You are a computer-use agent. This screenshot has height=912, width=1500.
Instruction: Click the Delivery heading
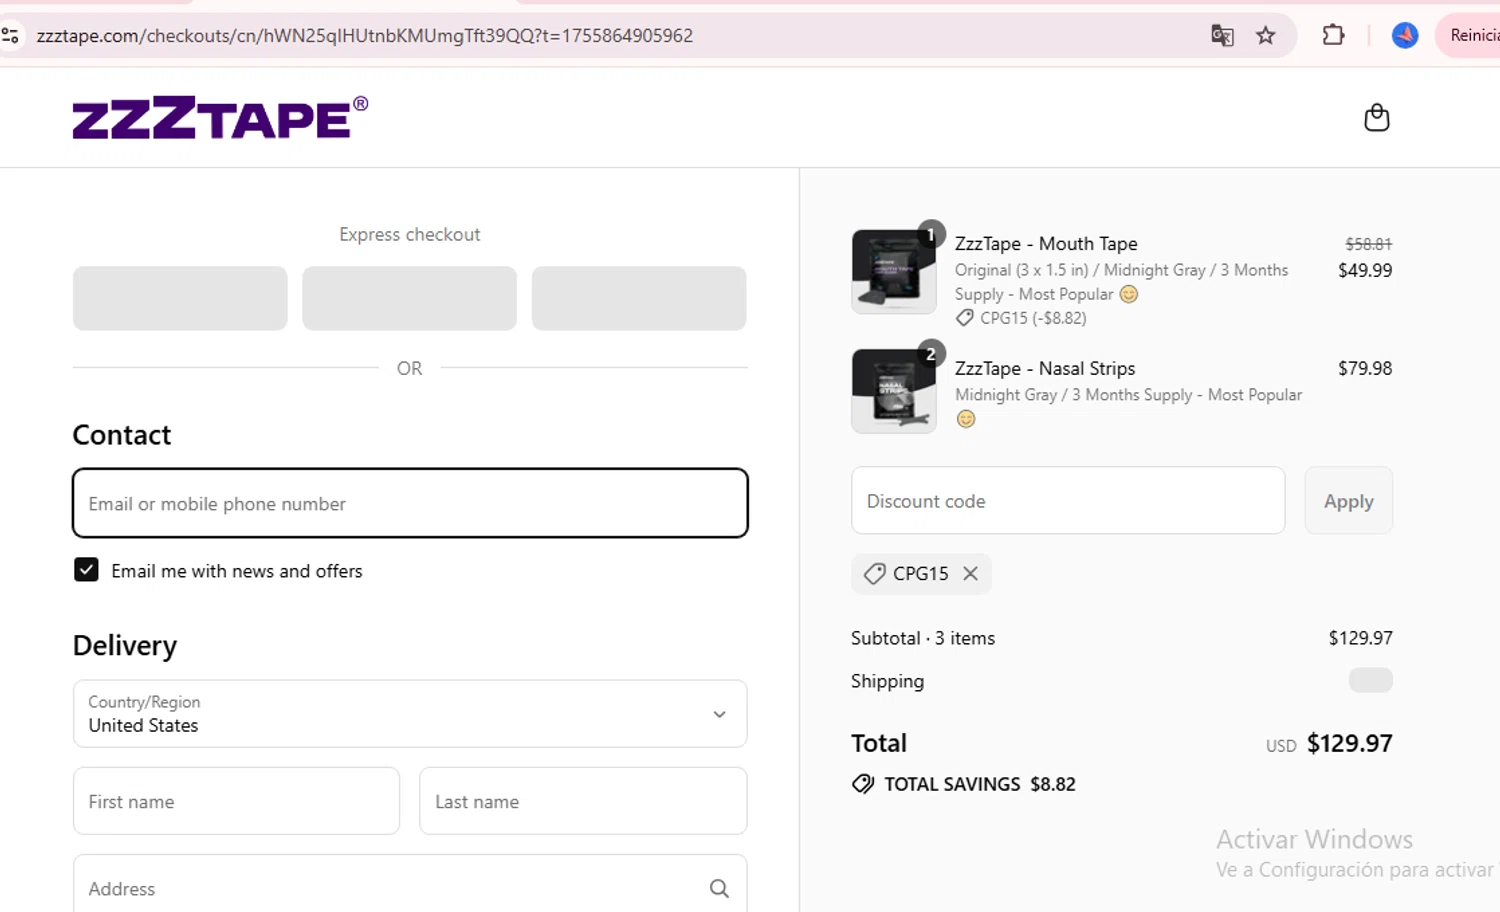tap(125, 646)
